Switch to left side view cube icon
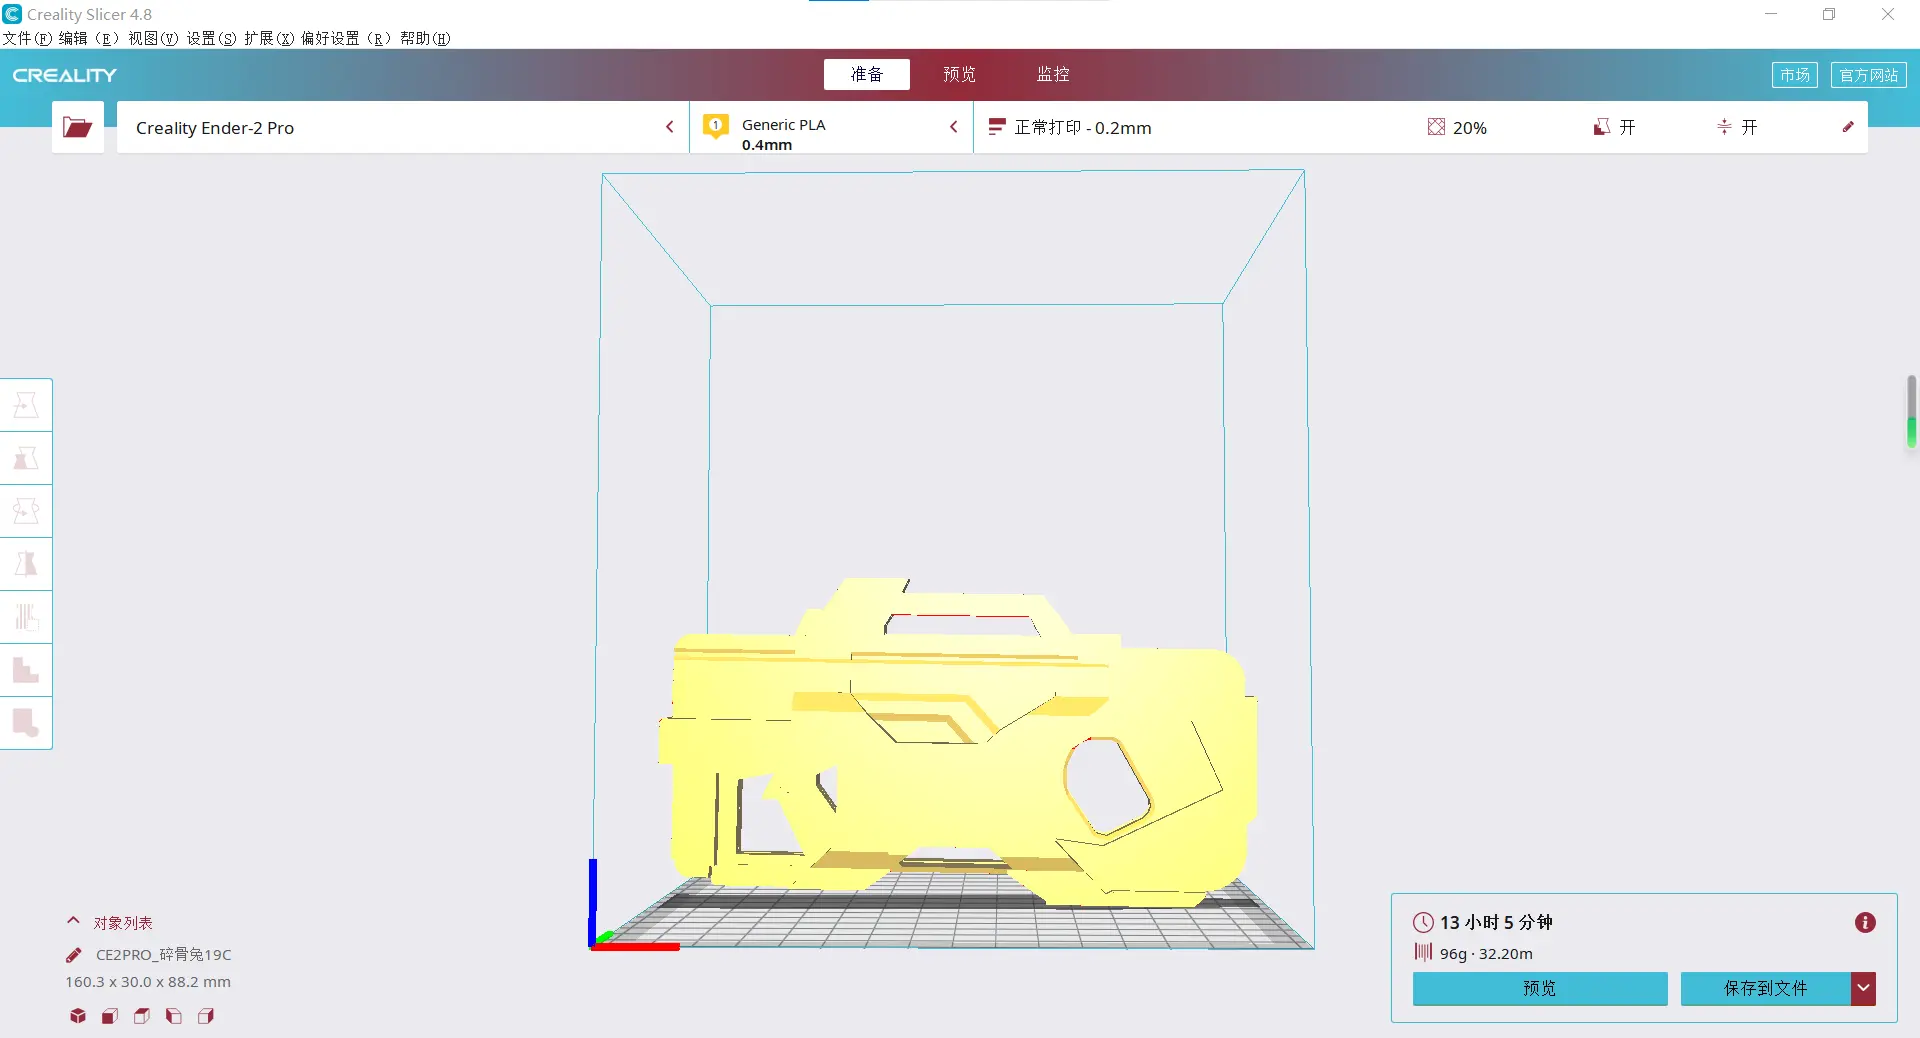This screenshot has width=1920, height=1038. (174, 1016)
